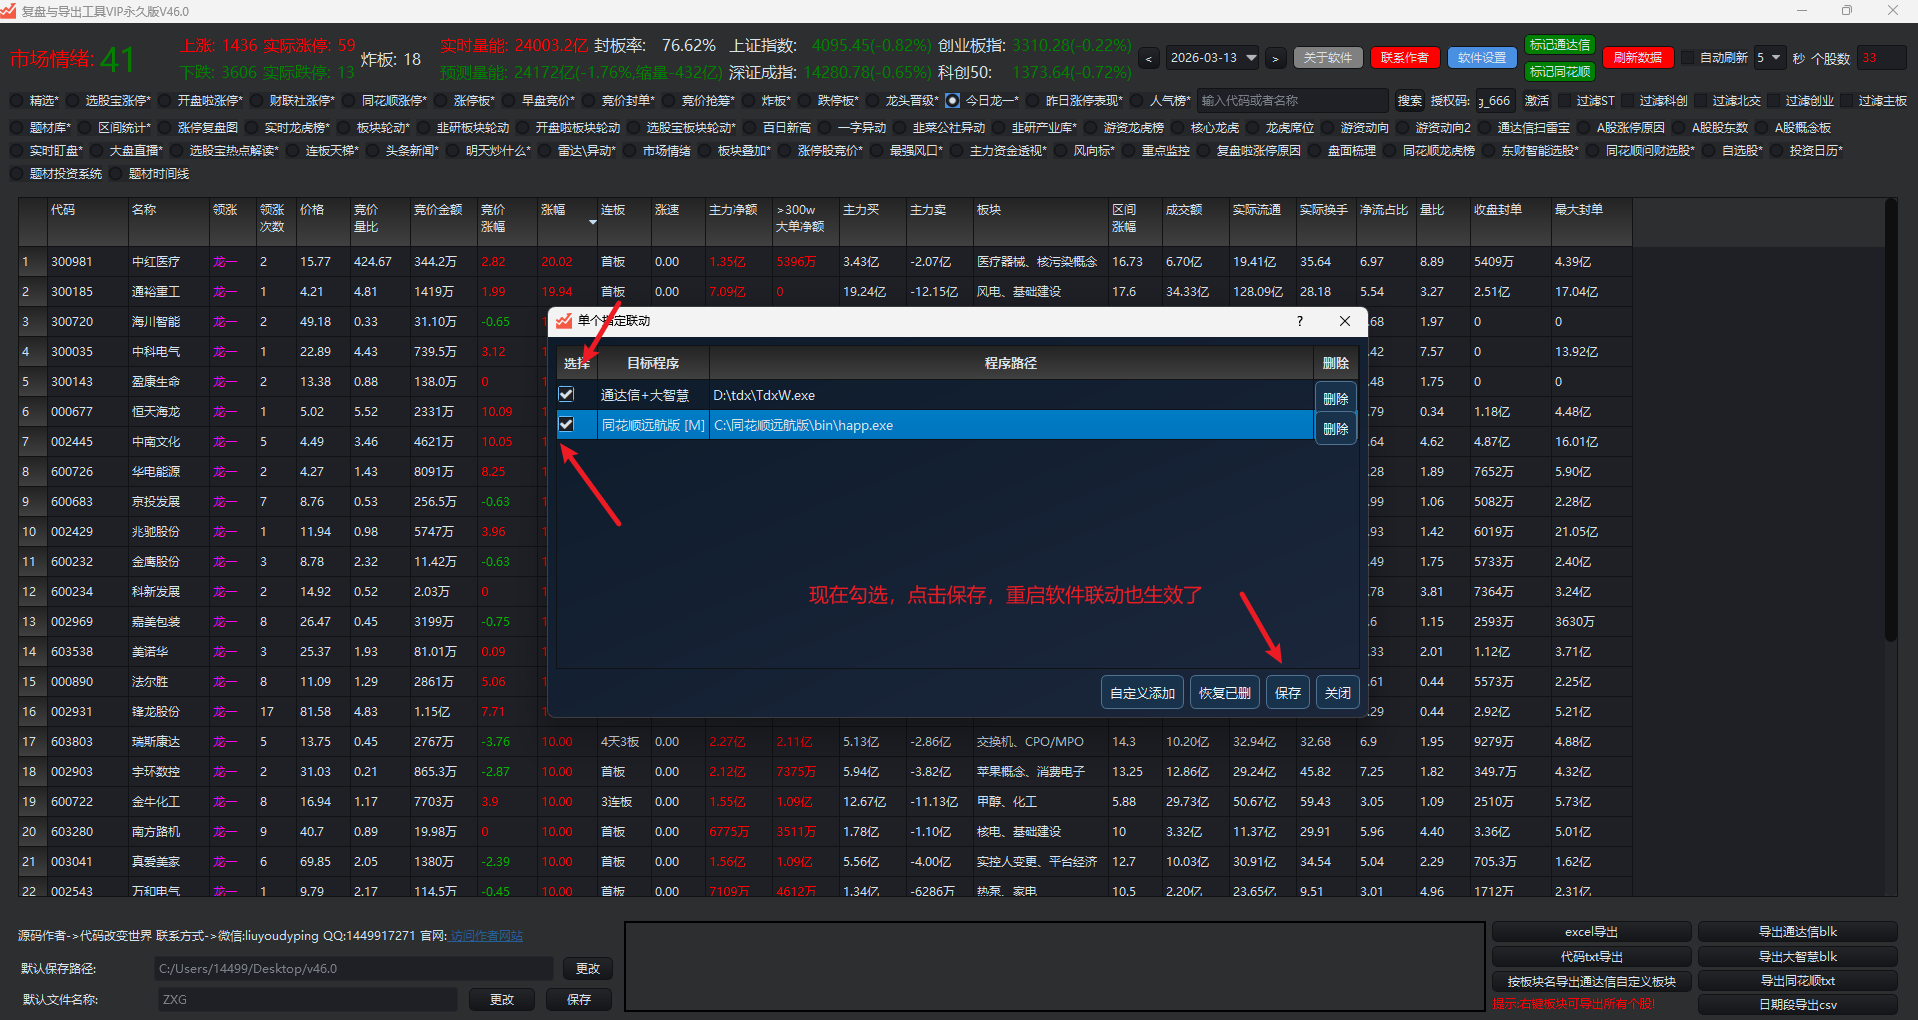This screenshot has width=1918, height=1020.
Task: Expand the refresh interval seconds dropdown
Action: 1776,58
